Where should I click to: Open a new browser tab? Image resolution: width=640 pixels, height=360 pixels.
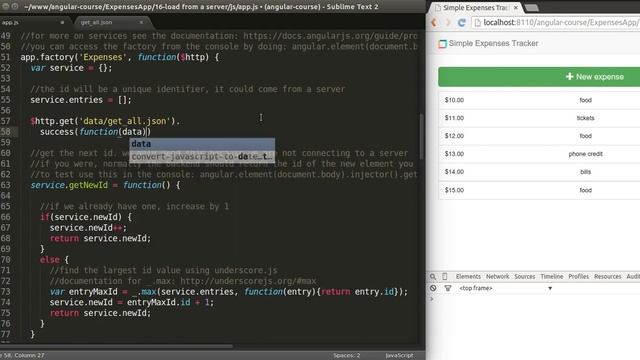click(531, 8)
